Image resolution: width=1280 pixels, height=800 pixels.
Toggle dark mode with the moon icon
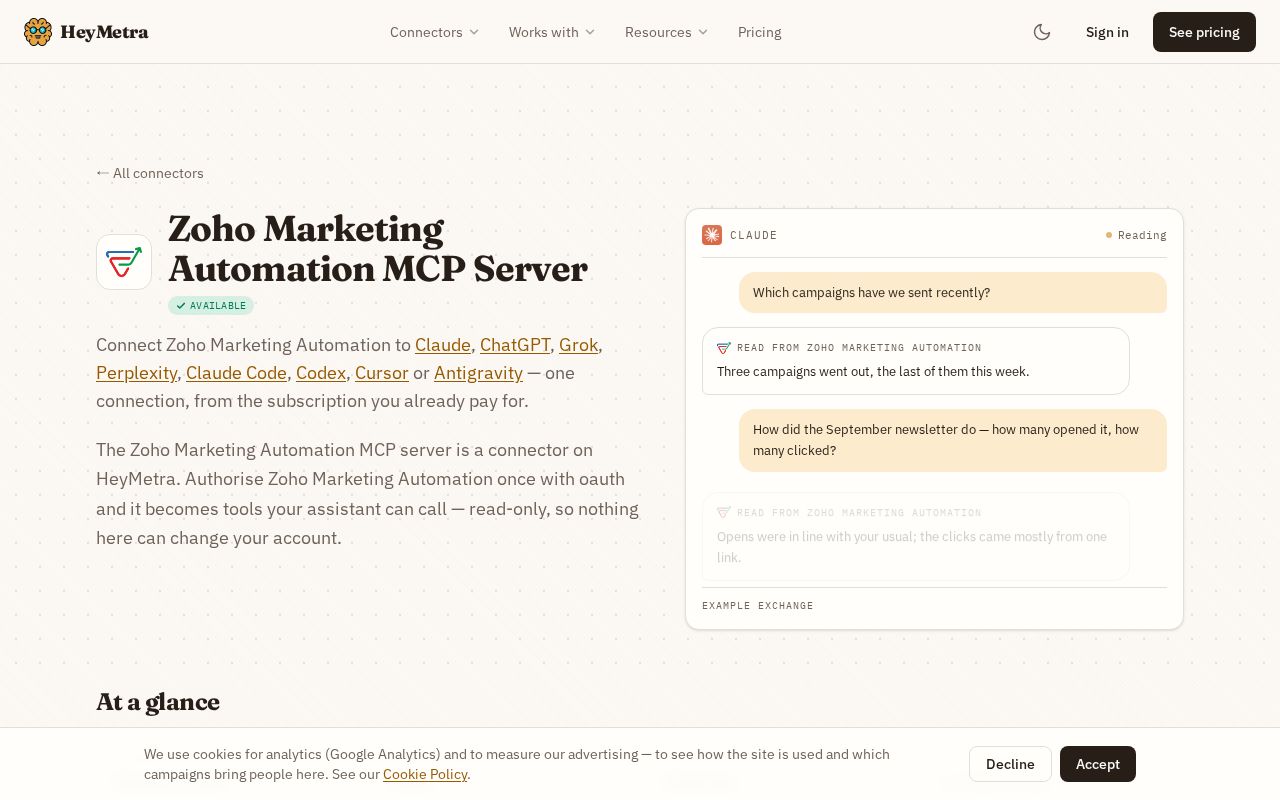[x=1042, y=32]
